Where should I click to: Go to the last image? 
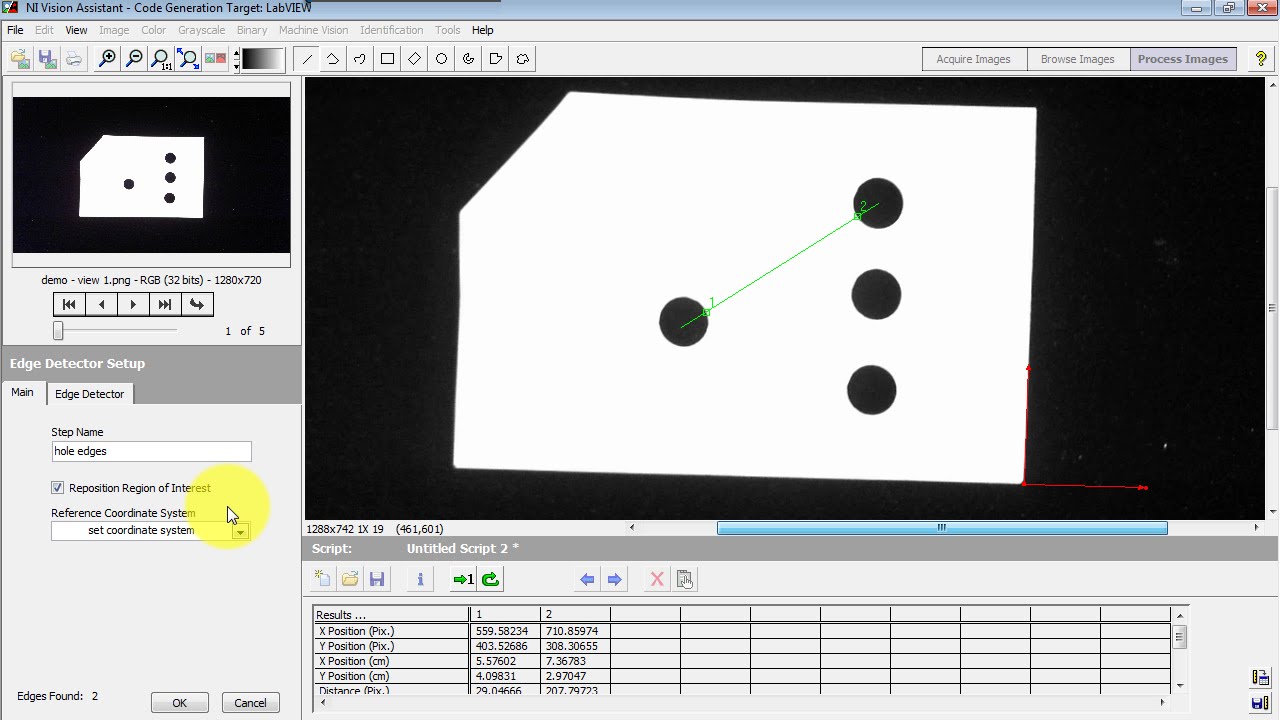pos(165,305)
